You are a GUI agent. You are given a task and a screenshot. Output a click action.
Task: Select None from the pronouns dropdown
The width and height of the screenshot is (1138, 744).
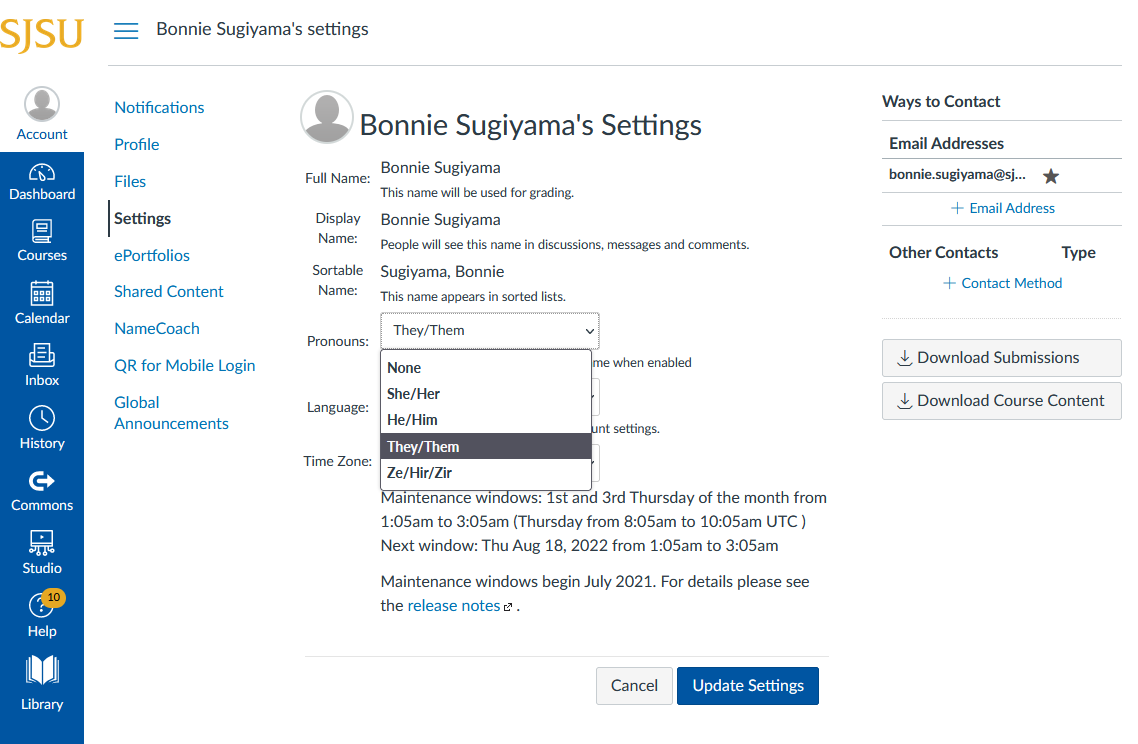404,367
